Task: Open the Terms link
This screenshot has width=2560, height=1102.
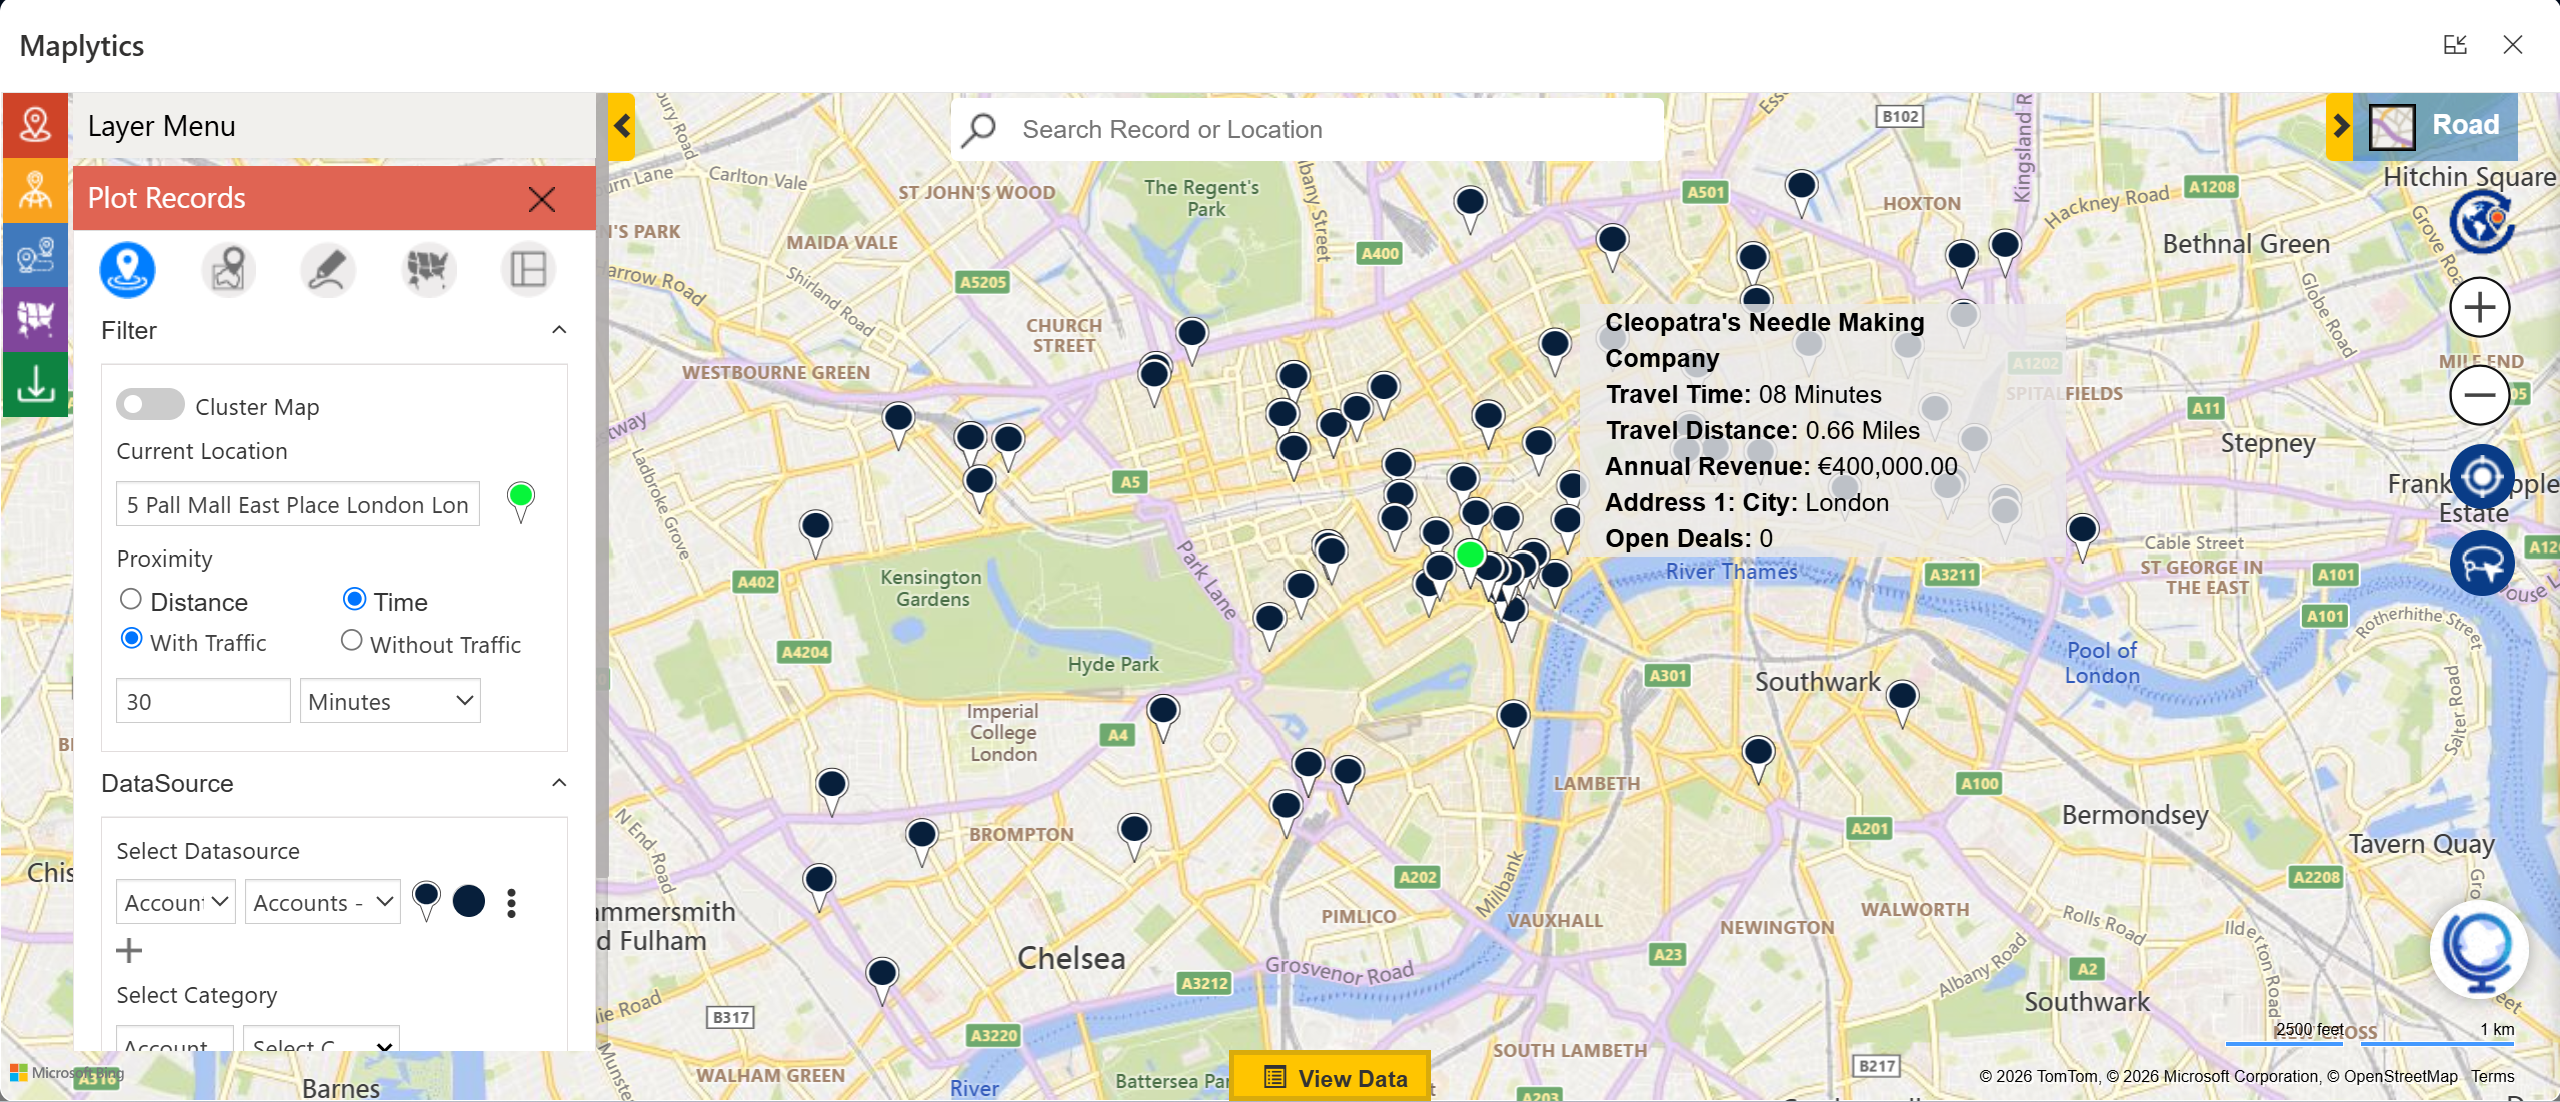Action: pyautogui.click(x=2493, y=1076)
